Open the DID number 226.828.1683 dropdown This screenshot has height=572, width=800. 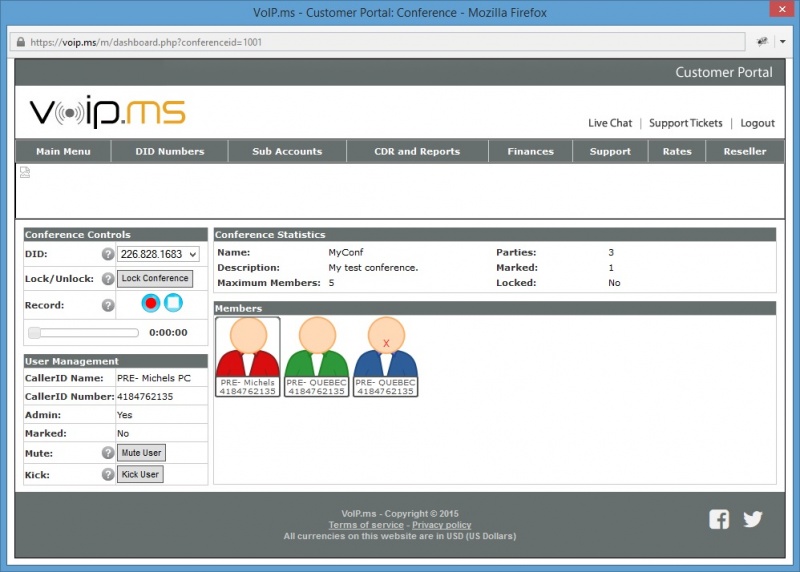158,254
